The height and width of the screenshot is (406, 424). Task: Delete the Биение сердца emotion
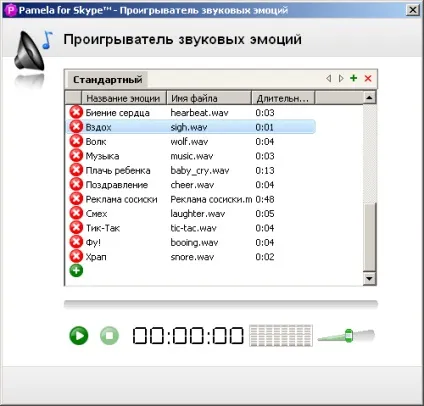click(76, 112)
